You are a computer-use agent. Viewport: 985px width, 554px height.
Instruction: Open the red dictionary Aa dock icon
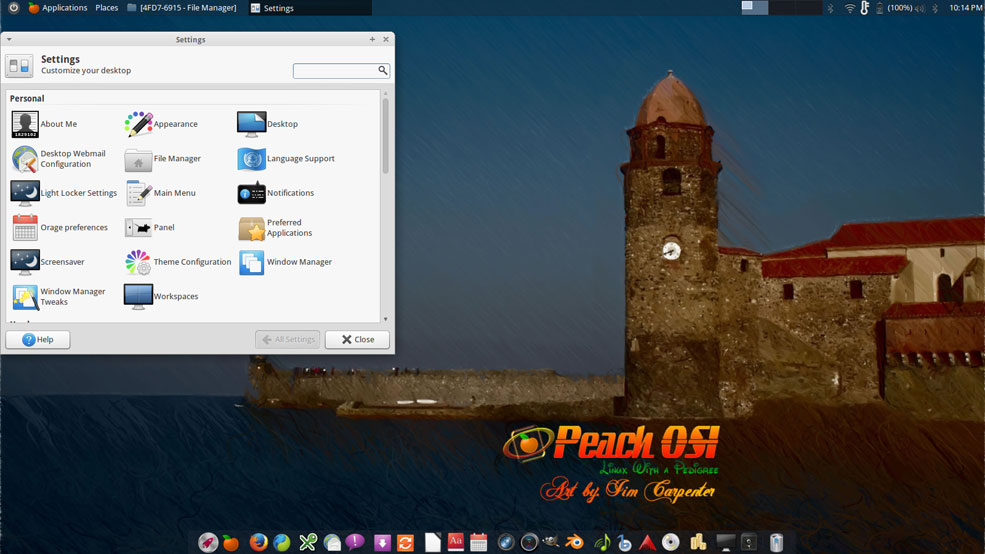[455, 542]
